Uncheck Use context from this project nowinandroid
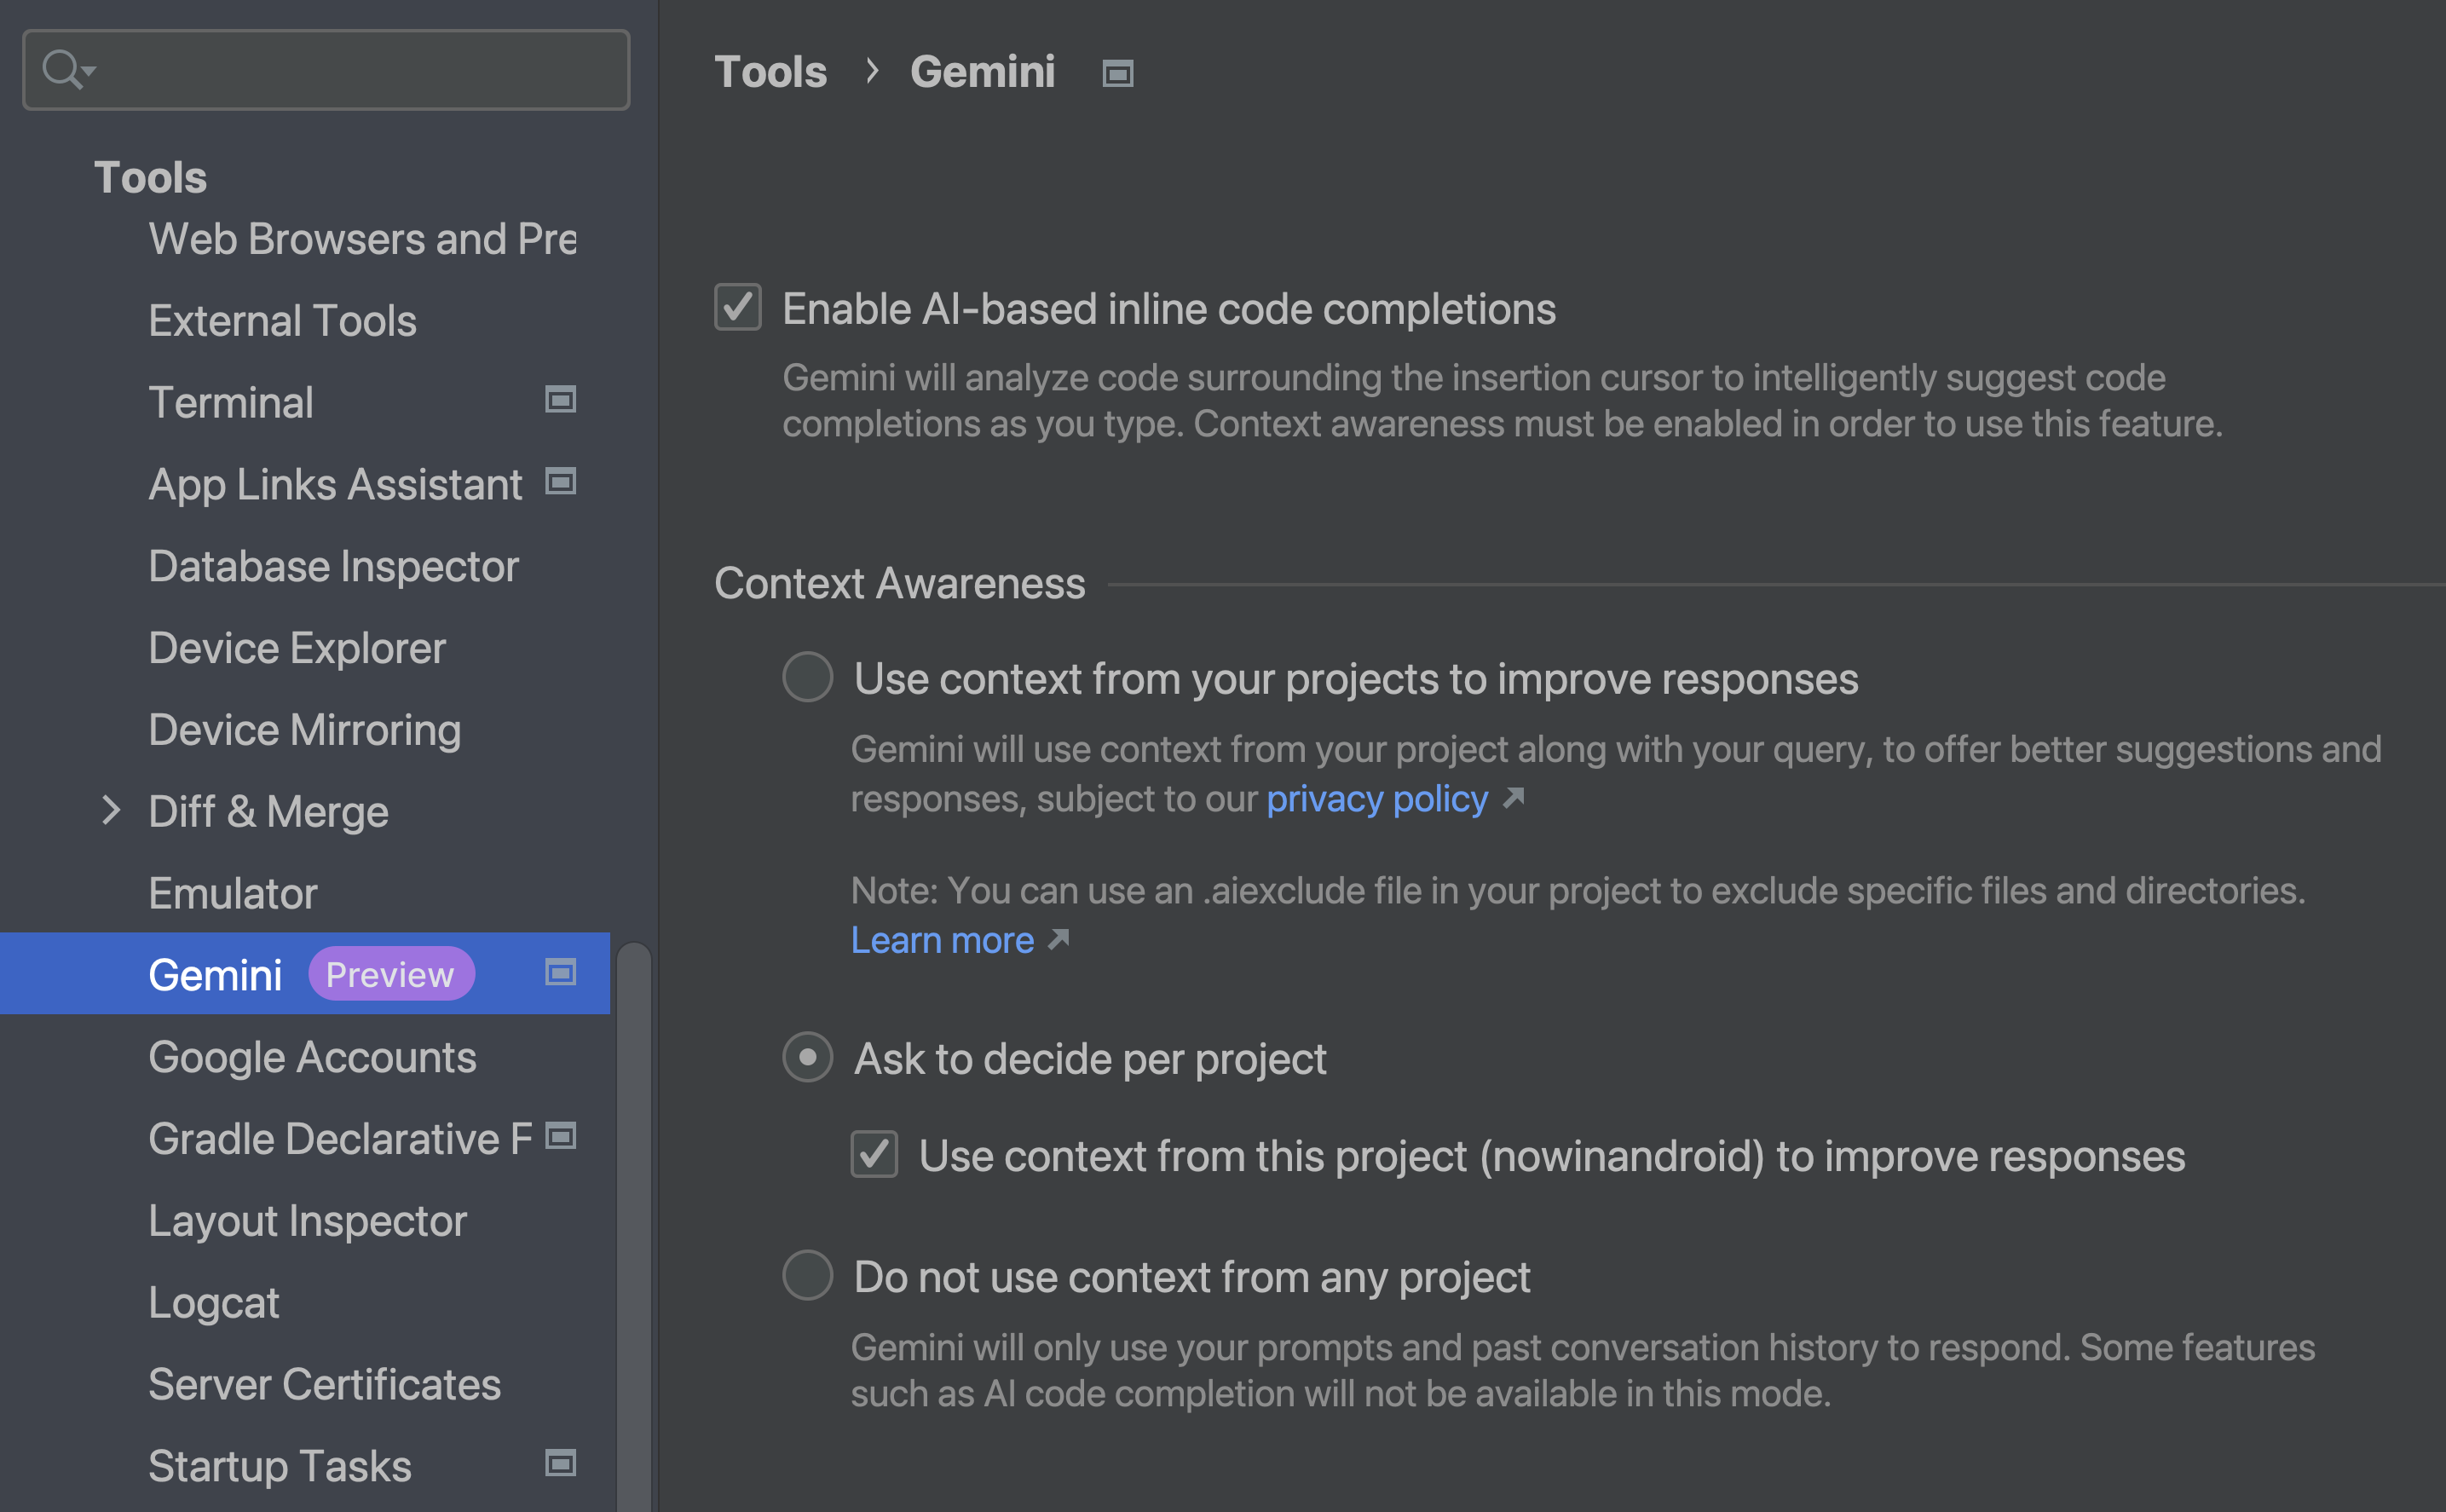This screenshot has height=1512, width=2446. pos(874,1154)
